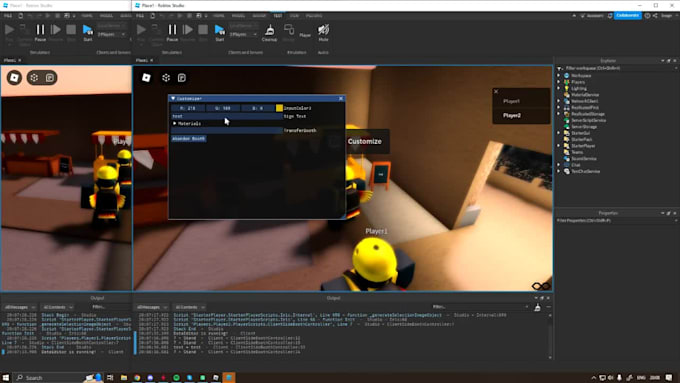Screen dimensions: 680x383
Task: Click the TransferBooth input field
Action: [226, 130]
